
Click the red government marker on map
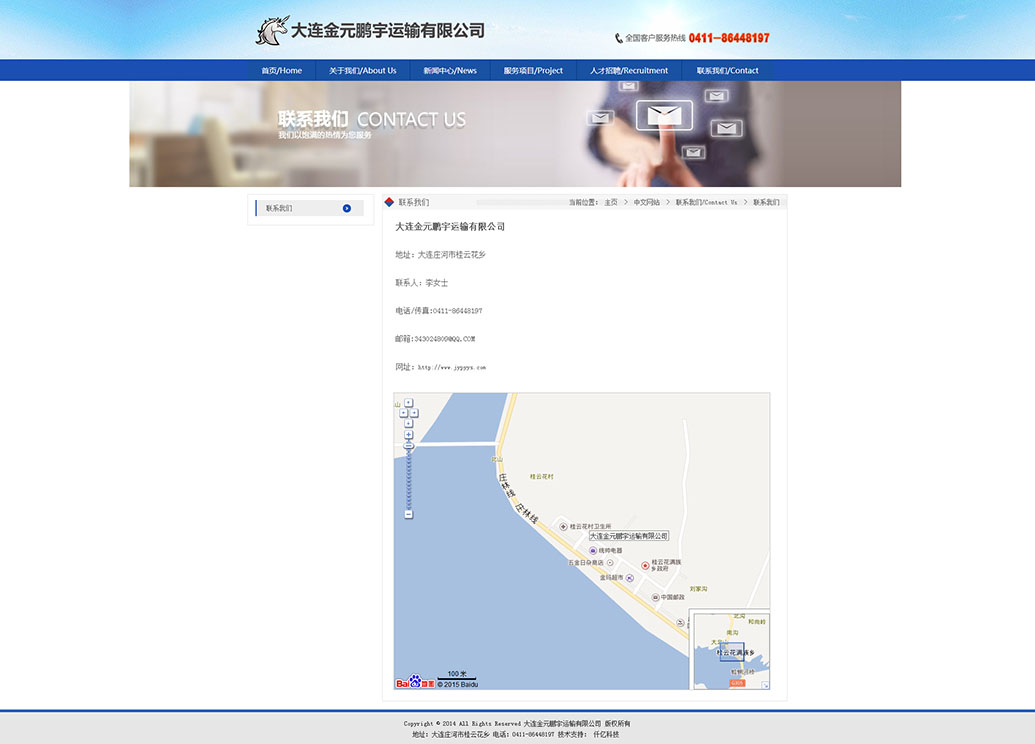(x=645, y=566)
